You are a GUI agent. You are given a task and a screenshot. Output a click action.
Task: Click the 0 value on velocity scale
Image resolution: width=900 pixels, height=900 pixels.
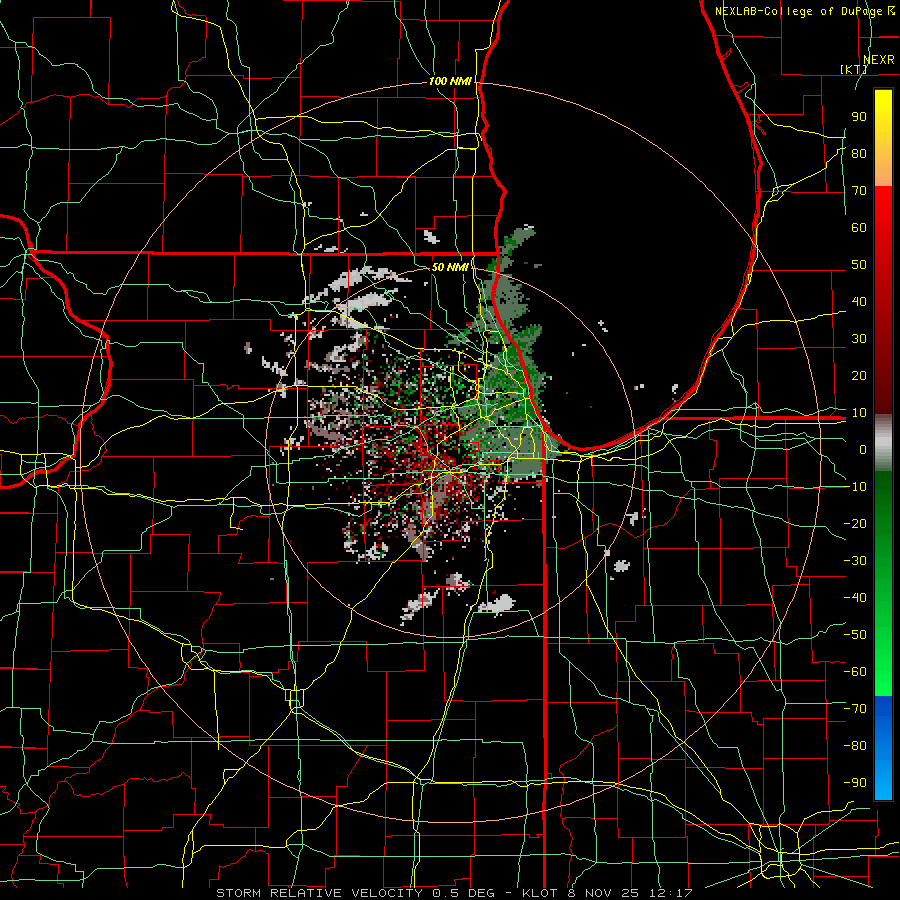tap(863, 449)
